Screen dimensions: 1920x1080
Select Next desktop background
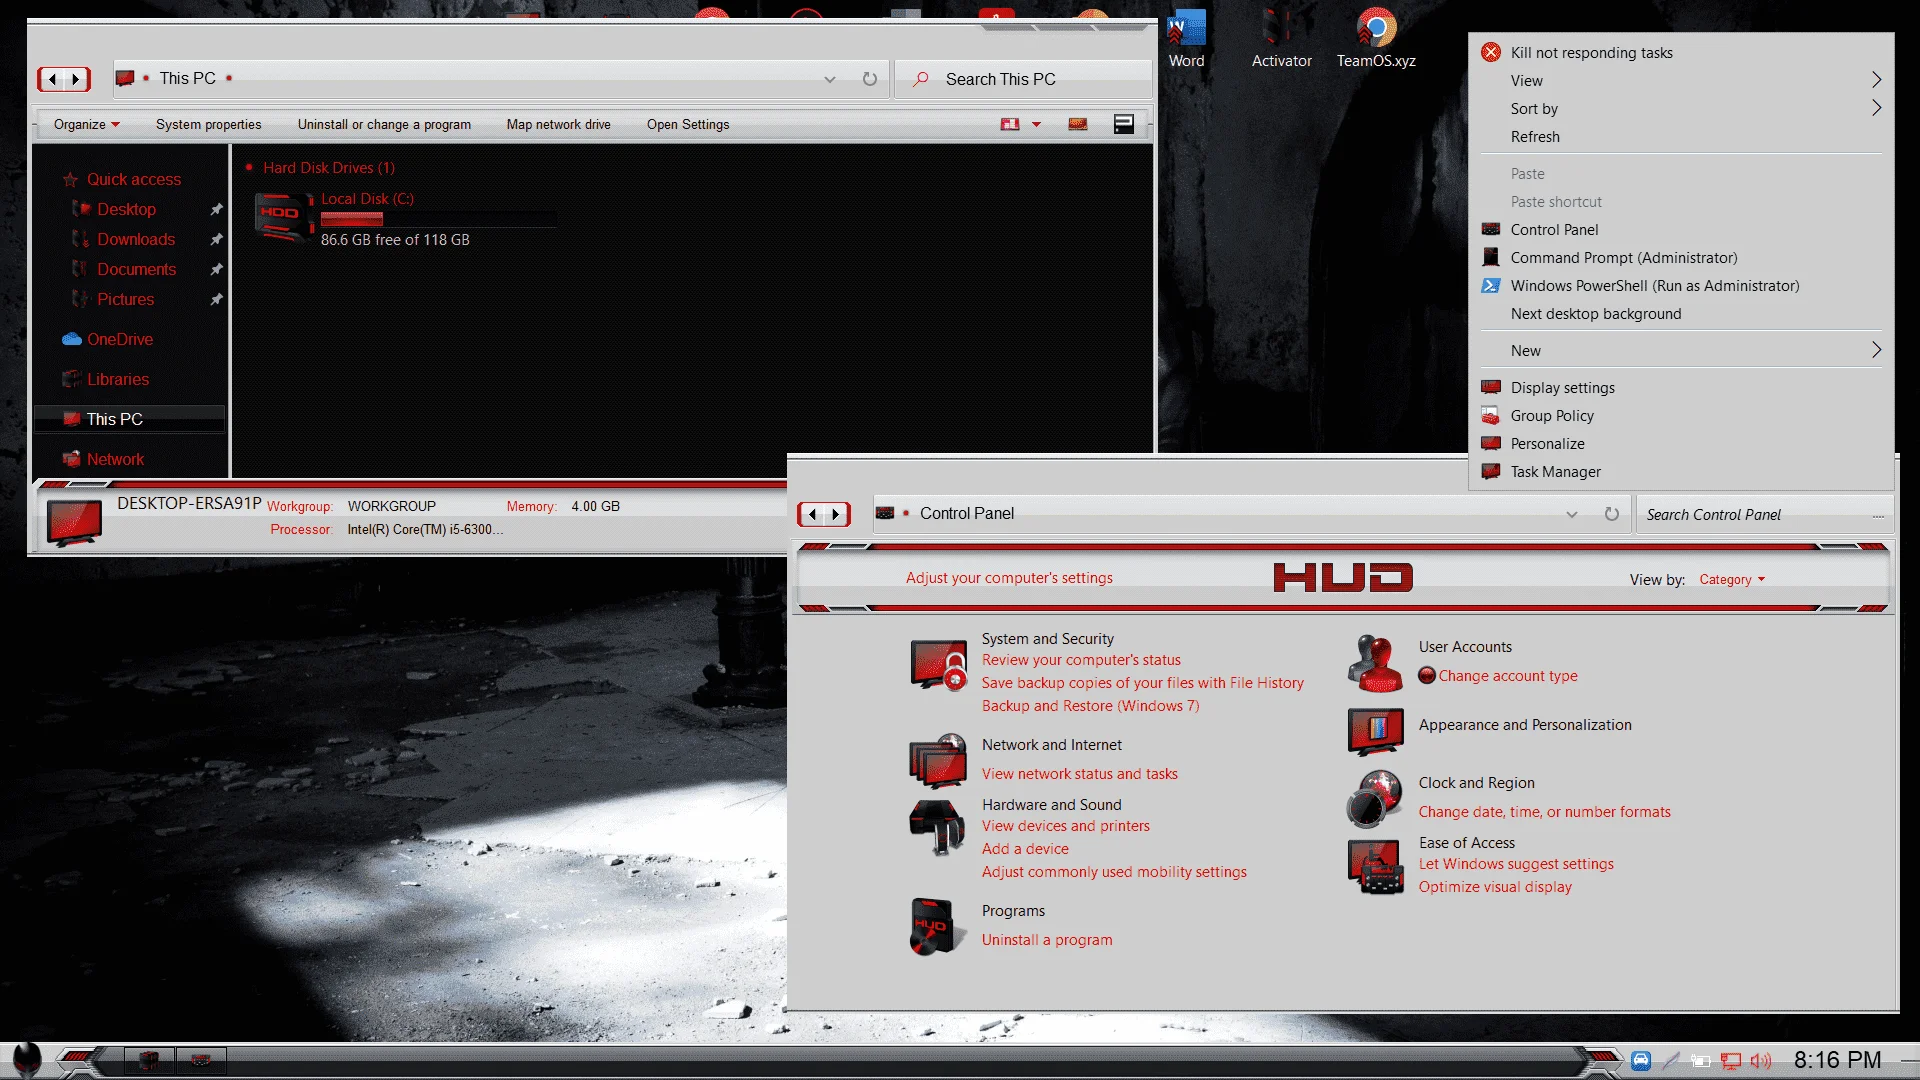coord(1682,313)
